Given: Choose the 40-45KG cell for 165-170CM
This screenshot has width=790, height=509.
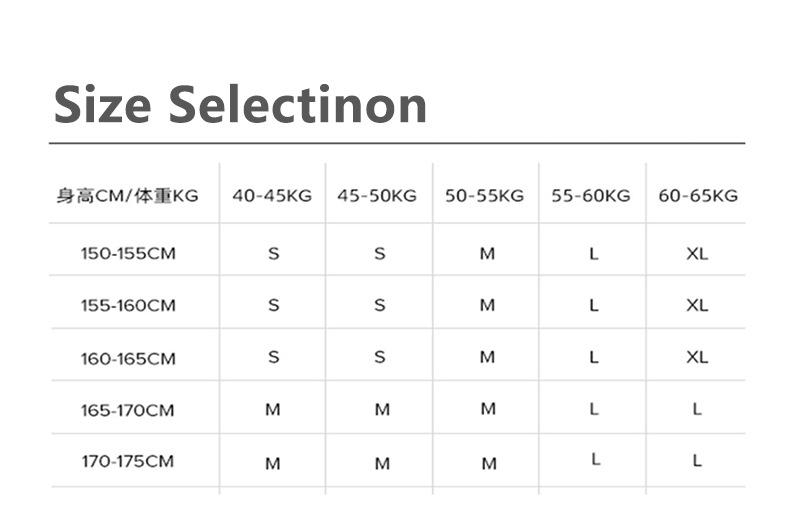Looking at the screenshot, I should click(x=273, y=410).
